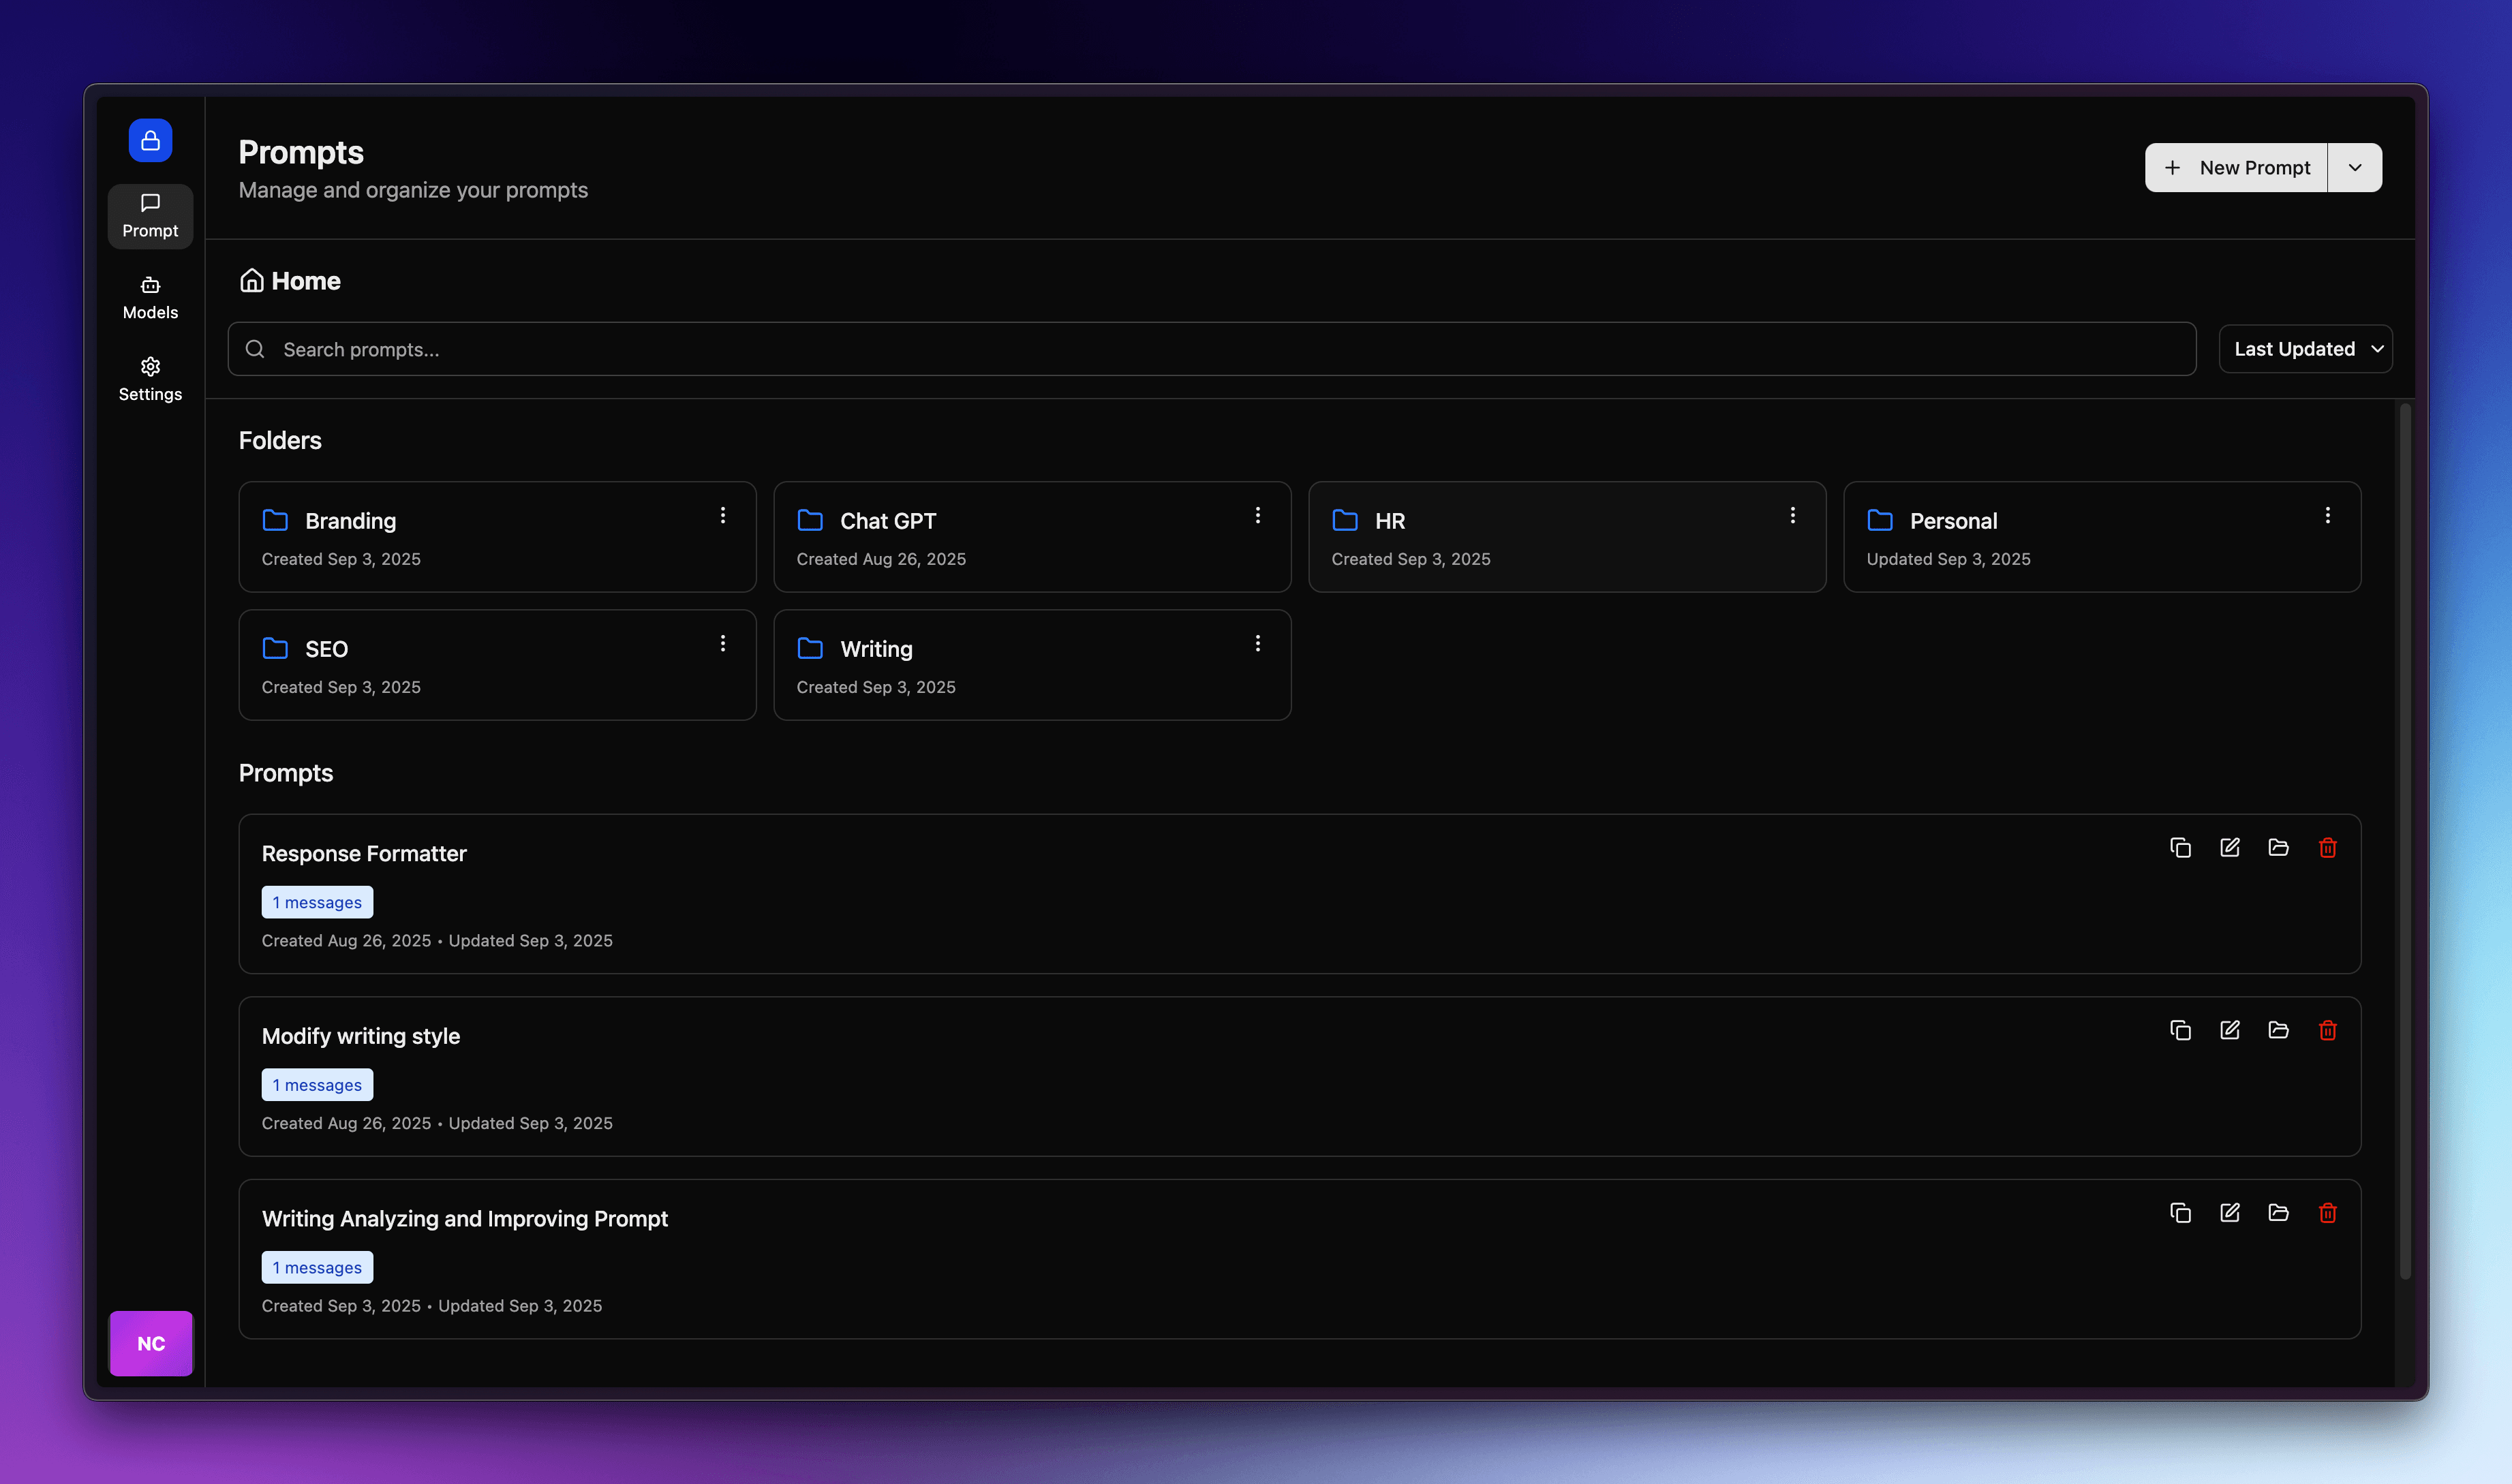Click the blue lock app logo
This screenshot has height=1484, width=2512.
(150, 140)
